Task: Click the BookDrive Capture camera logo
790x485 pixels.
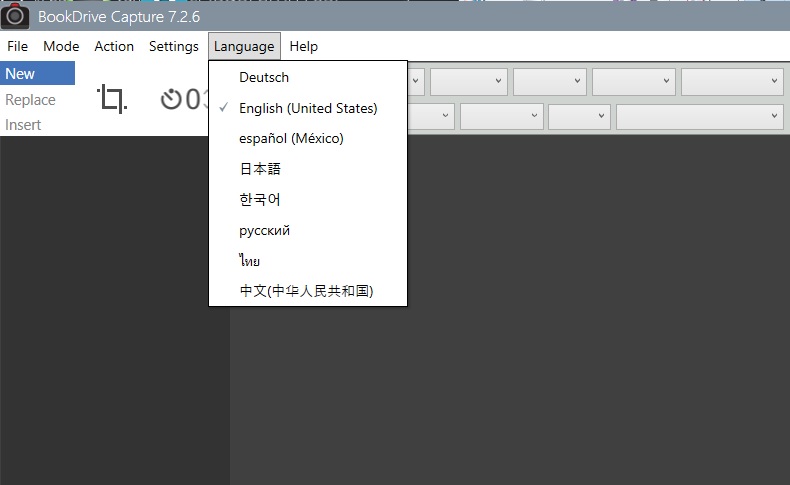Action: [15, 16]
